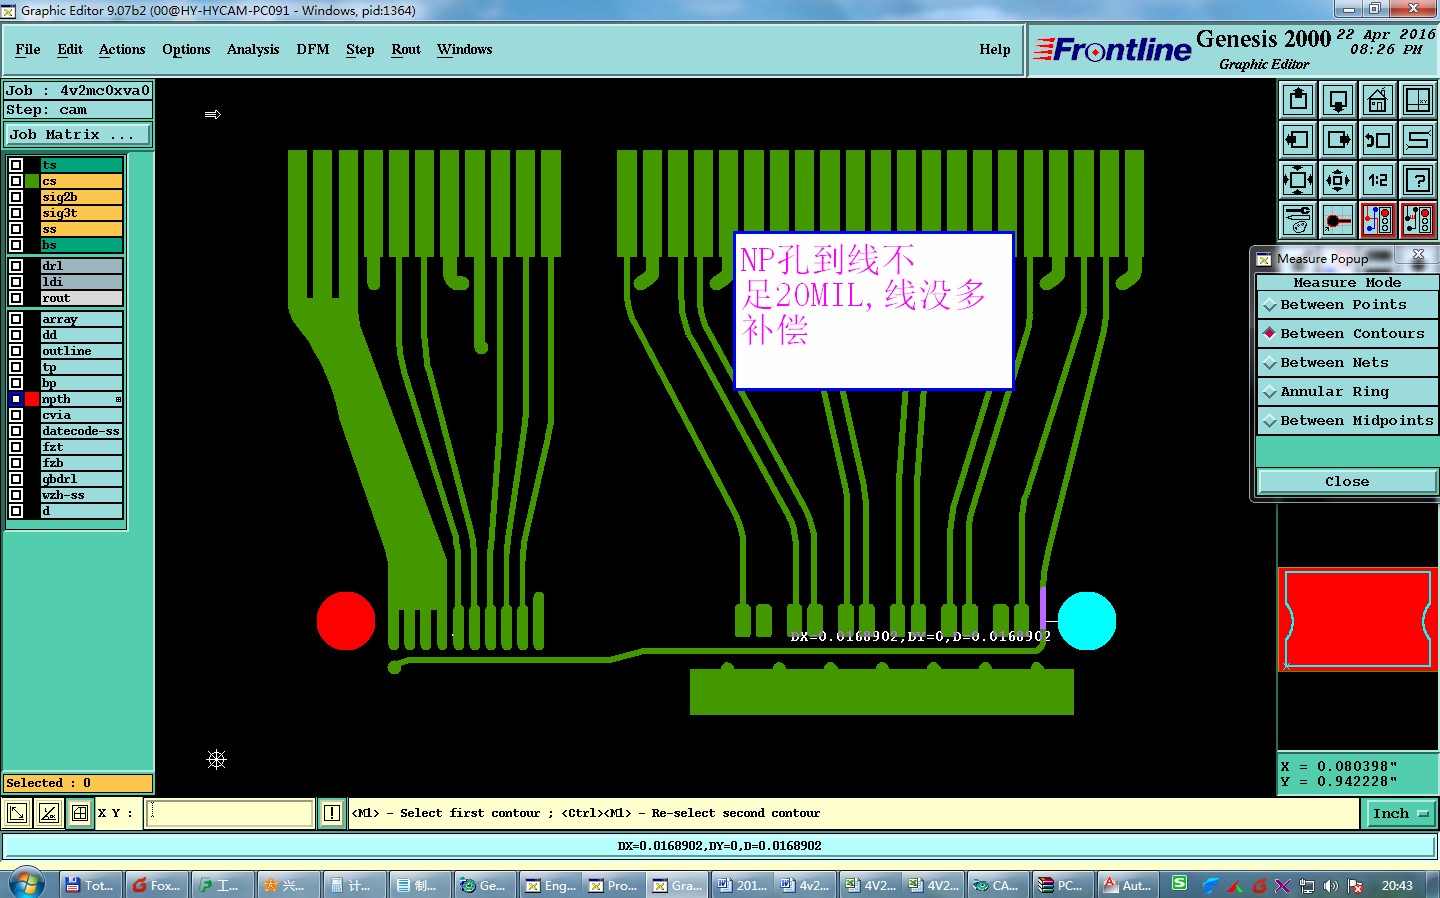Screen dimensions: 1440x898
Task: Select the gbdrl layer row
Action: [x=82, y=479]
